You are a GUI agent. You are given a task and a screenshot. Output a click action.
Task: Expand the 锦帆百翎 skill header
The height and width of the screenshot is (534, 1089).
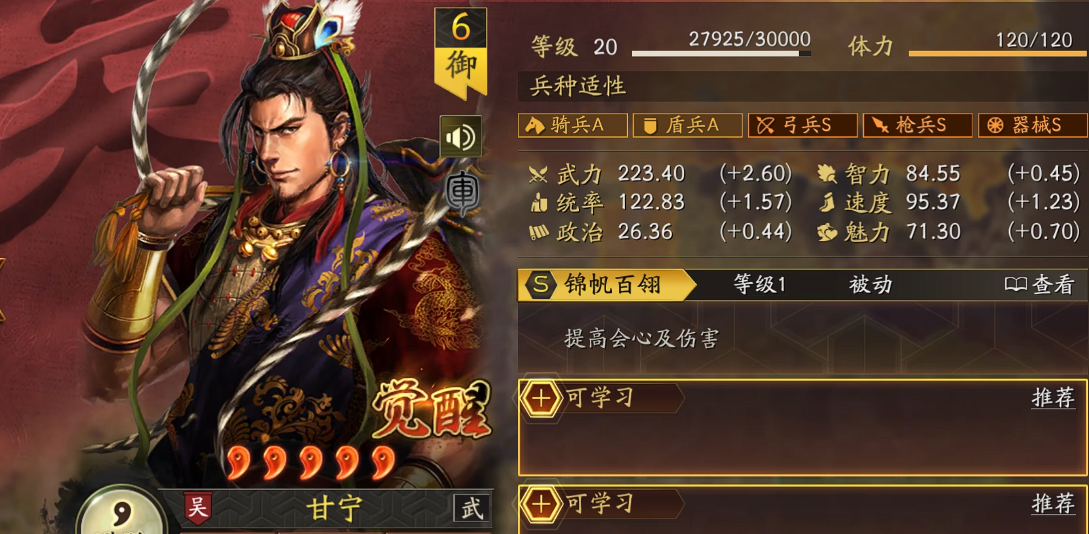point(803,285)
